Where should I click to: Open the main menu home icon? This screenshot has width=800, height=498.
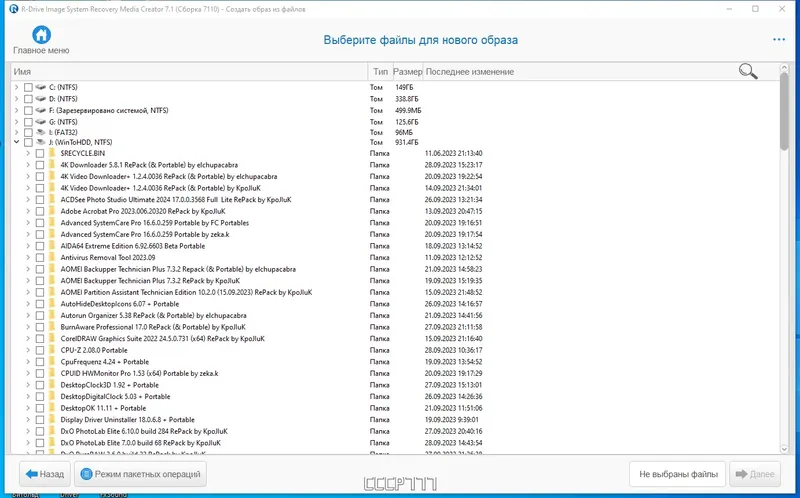[x=41, y=35]
